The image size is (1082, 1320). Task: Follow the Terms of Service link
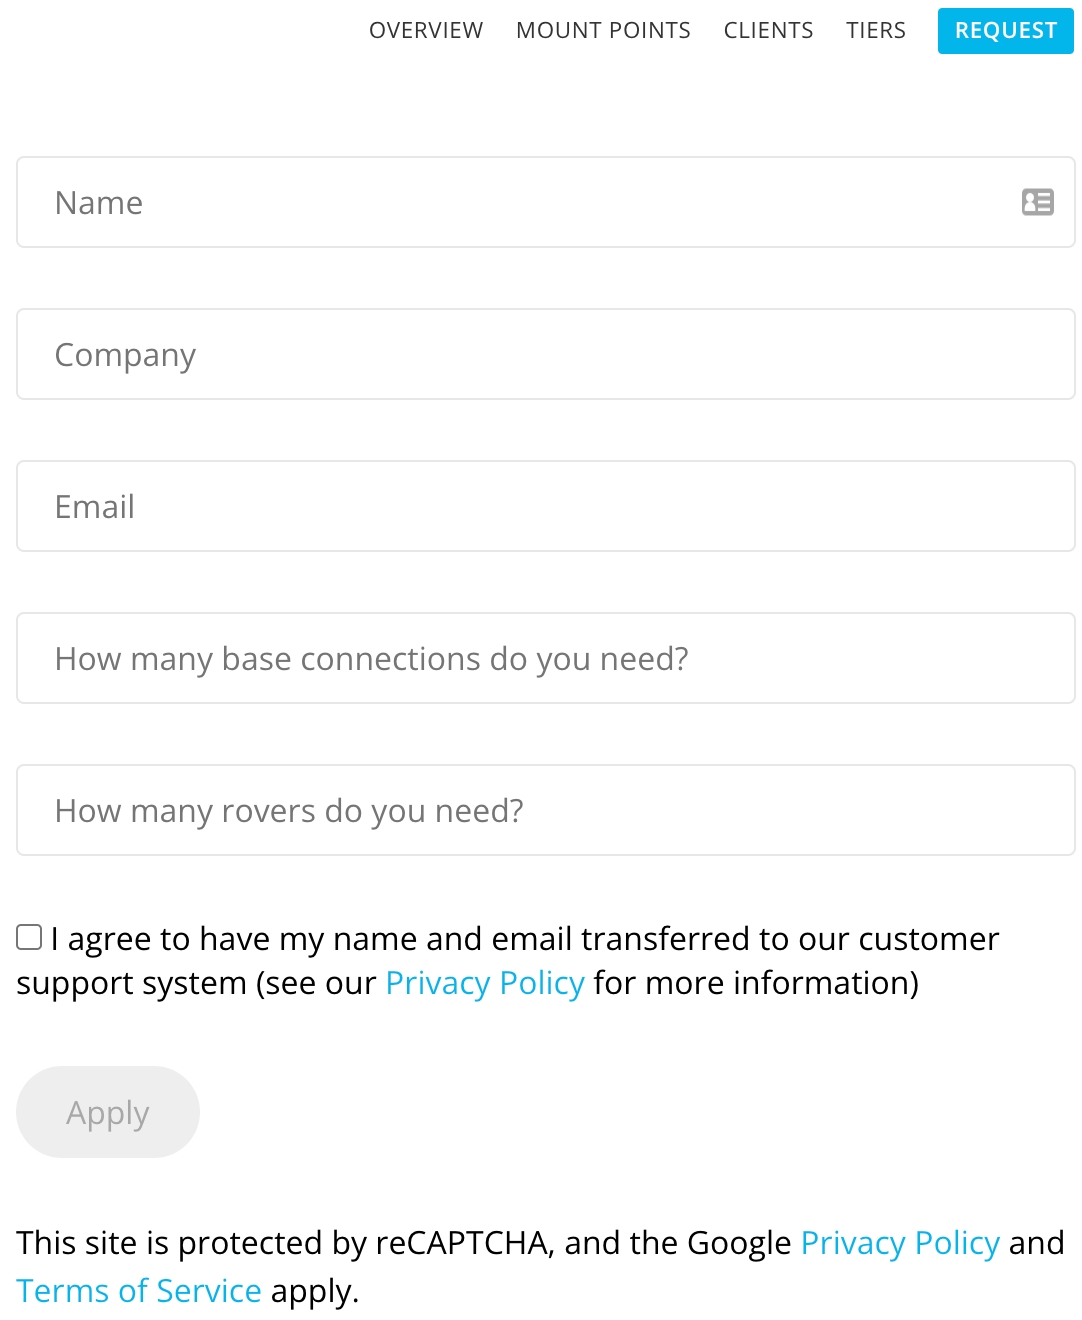[139, 1291]
